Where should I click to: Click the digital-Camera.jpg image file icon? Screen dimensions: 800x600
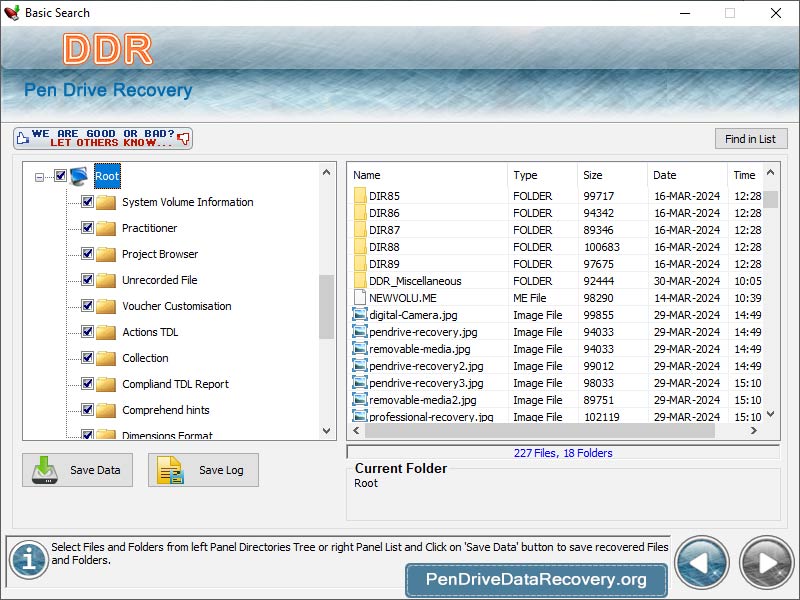coord(360,315)
